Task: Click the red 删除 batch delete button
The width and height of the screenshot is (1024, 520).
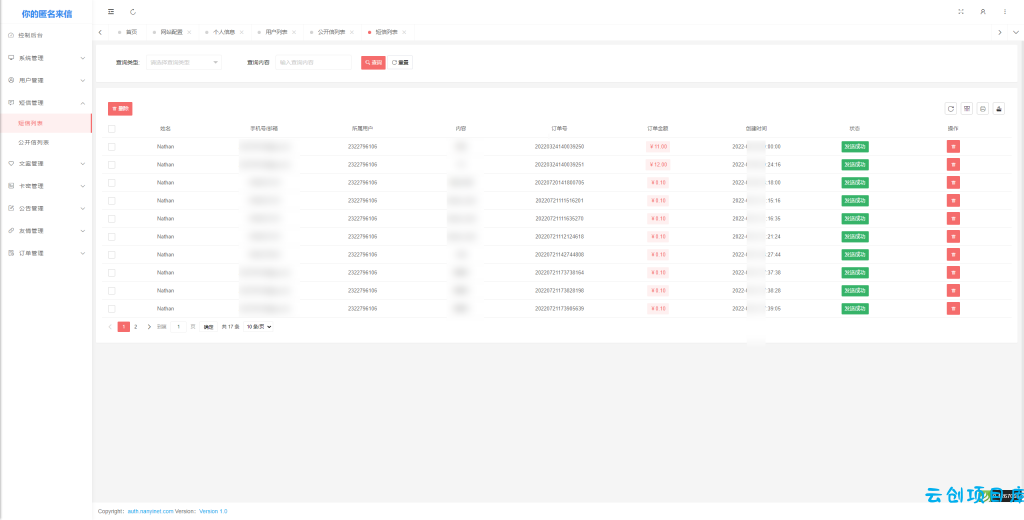Action: (120, 108)
